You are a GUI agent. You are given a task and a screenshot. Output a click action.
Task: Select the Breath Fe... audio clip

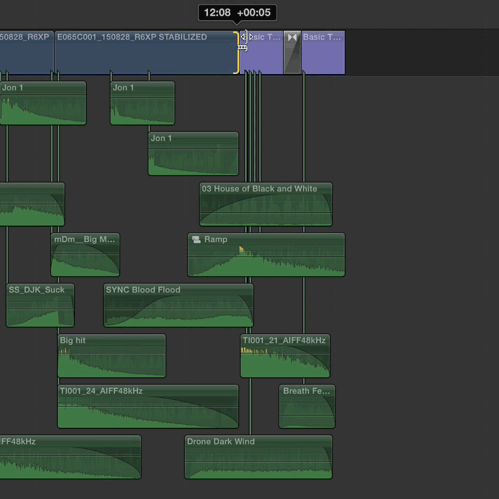[307, 407]
